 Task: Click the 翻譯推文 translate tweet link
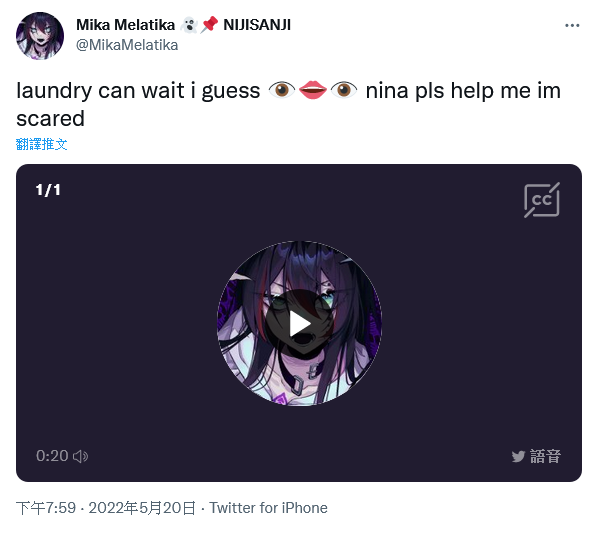42,144
